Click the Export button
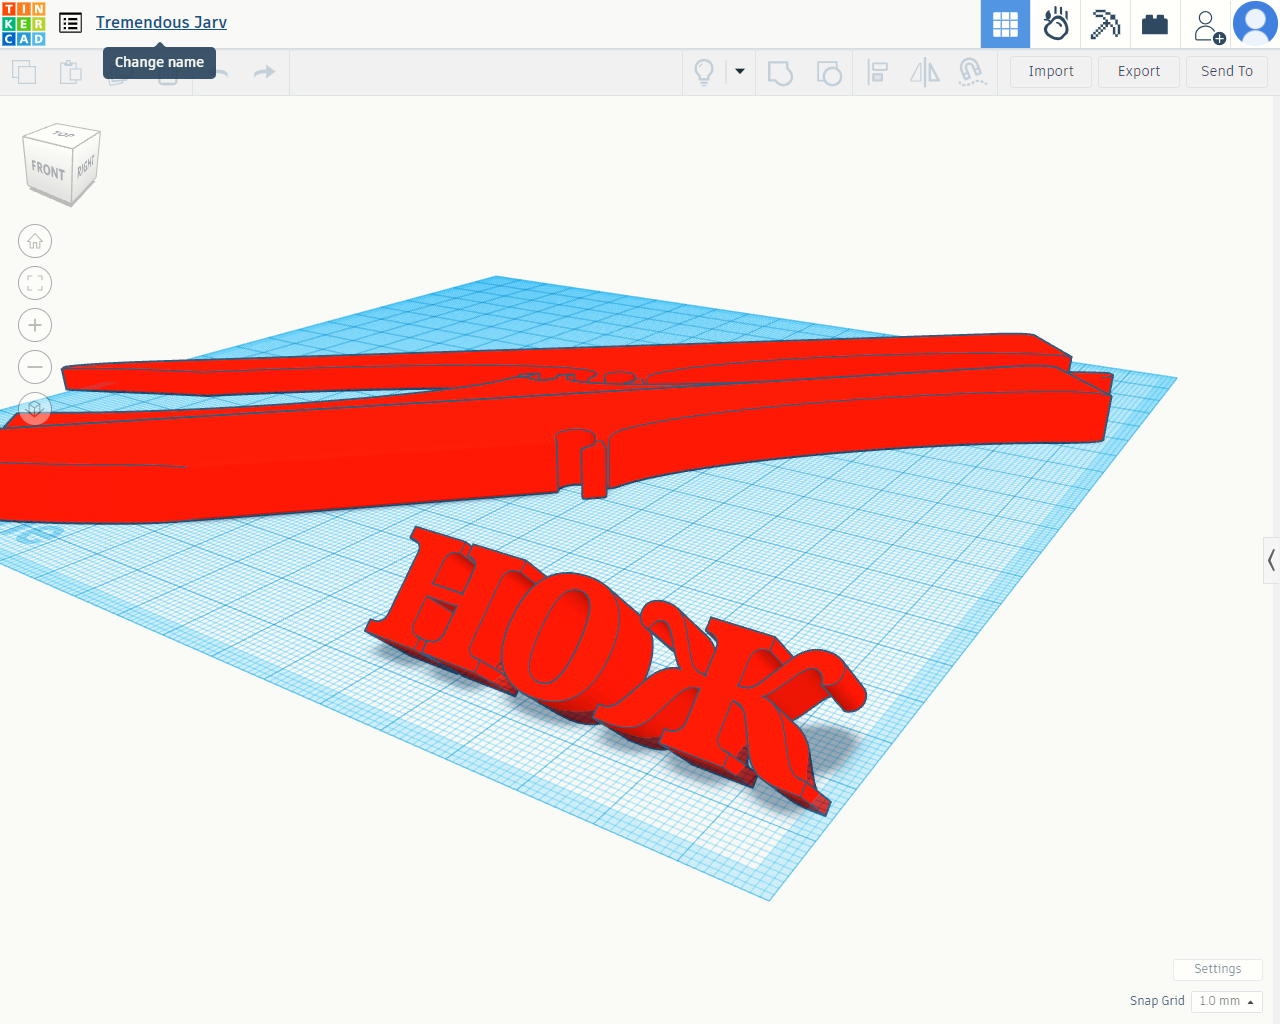This screenshot has width=1280, height=1024. coord(1138,72)
